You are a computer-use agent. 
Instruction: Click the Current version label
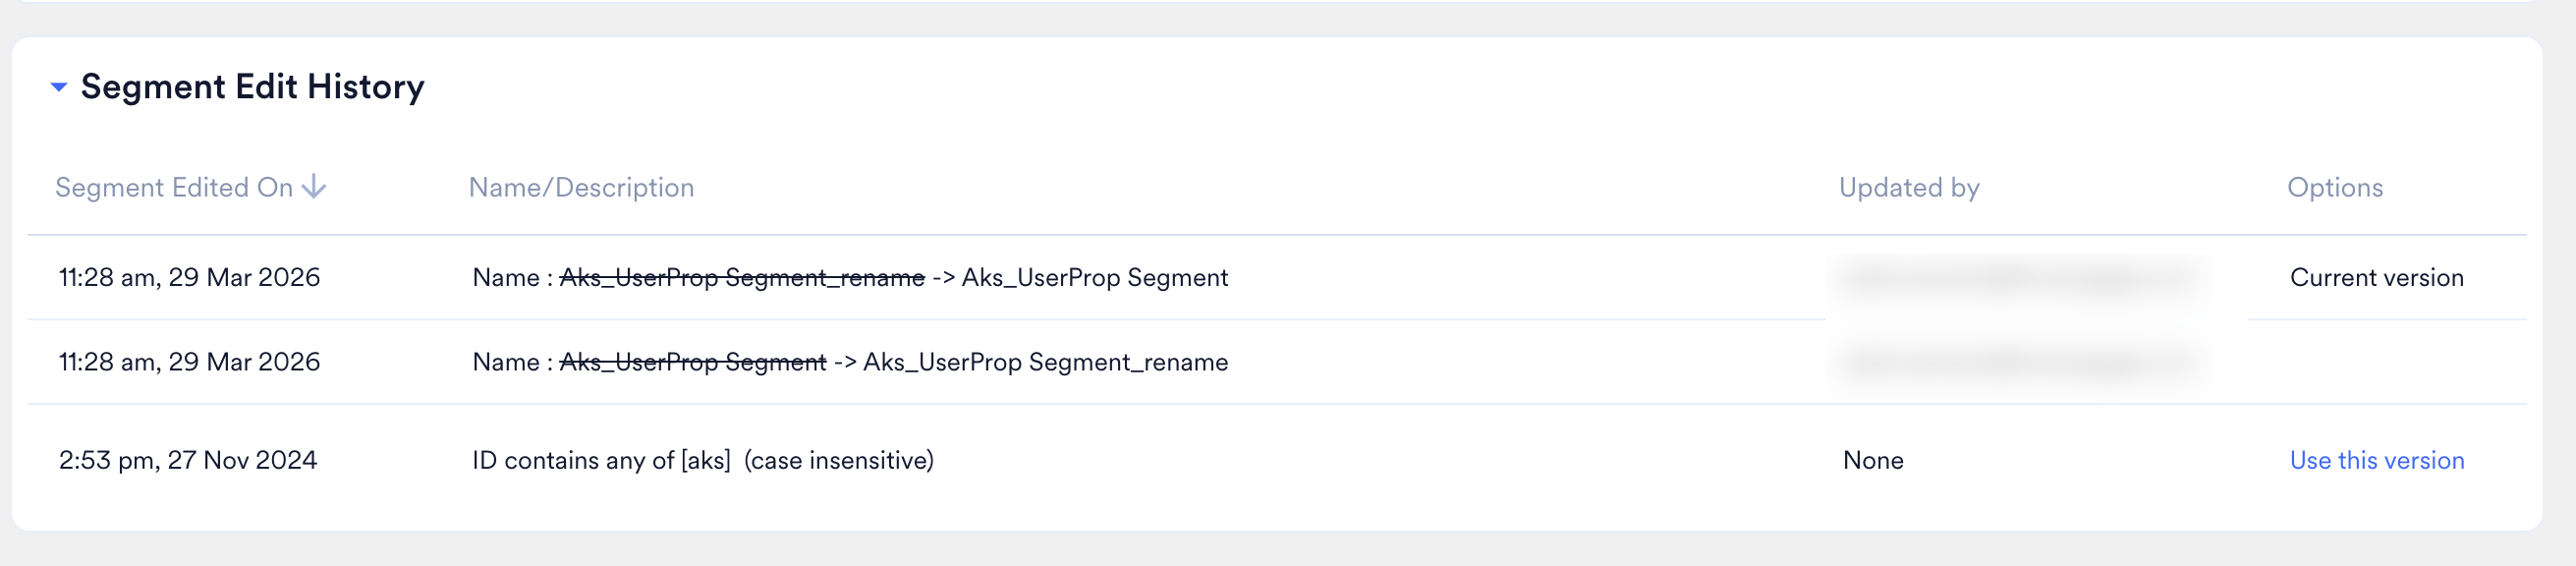pos(2377,277)
